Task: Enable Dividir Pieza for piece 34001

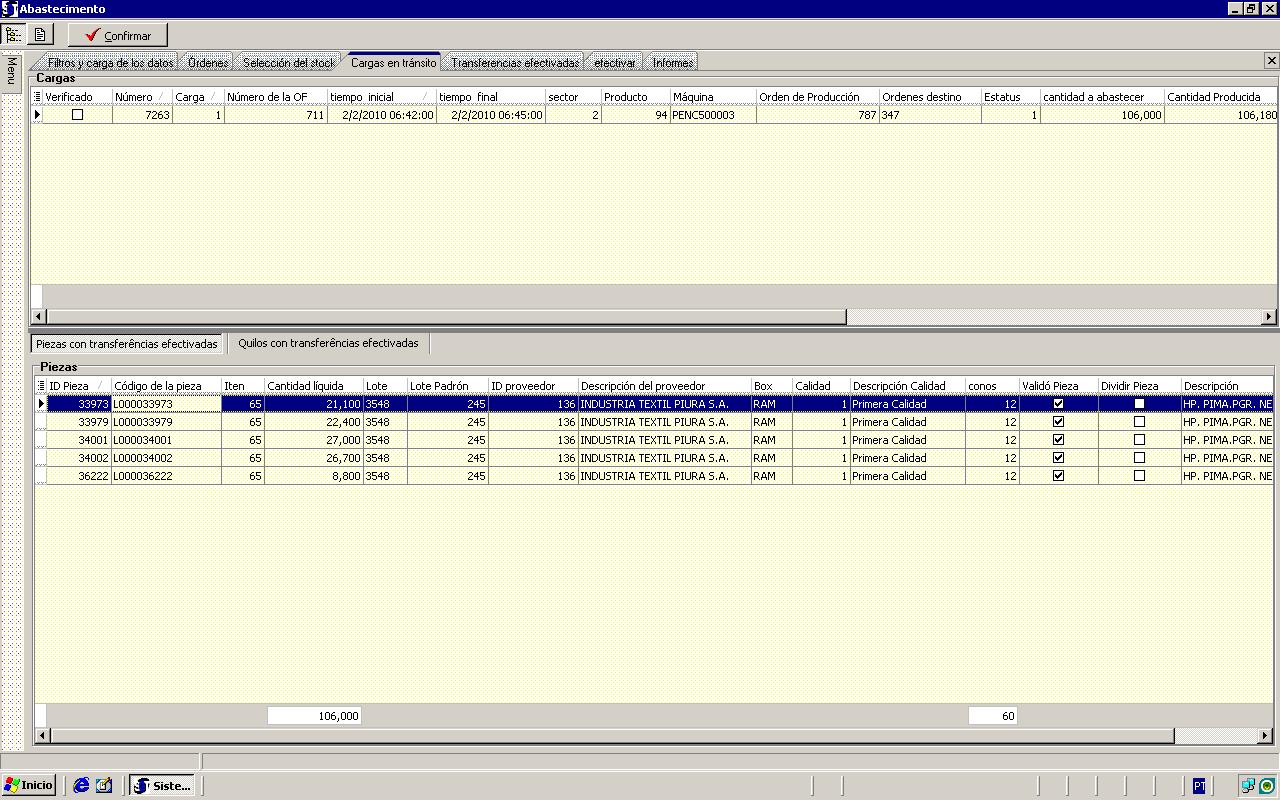Action: coord(1139,440)
